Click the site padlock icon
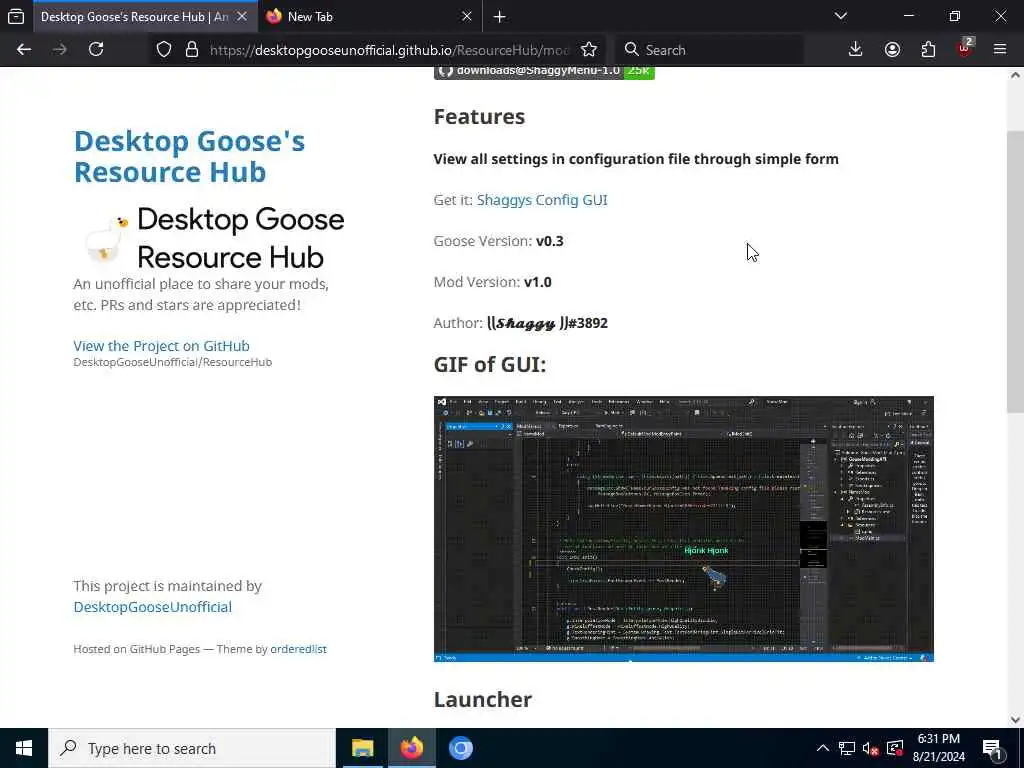 [191, 50]
